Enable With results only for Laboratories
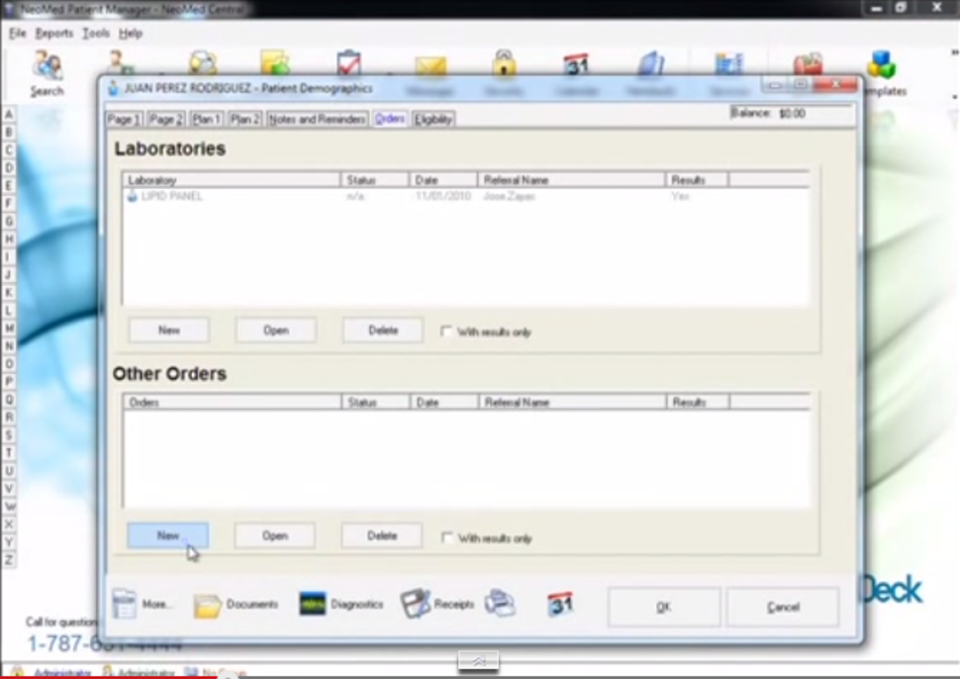Viewport: 960px width, 679px height. click(446, 332)
